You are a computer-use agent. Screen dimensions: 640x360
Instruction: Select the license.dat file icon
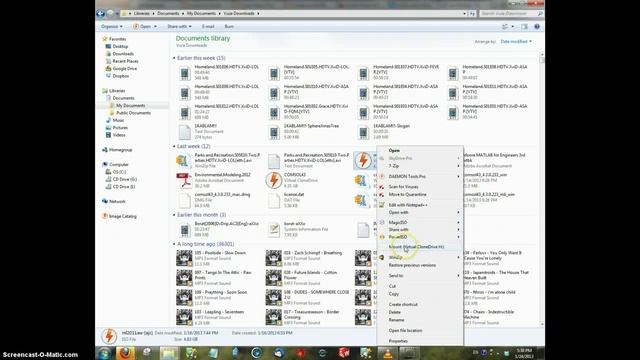pos(273,200)
